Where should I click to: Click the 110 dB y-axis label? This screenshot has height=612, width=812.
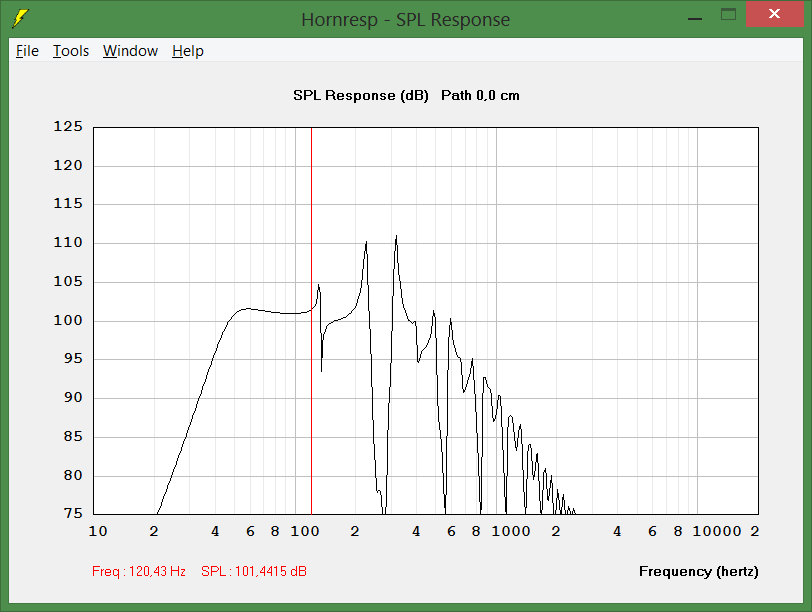pyautogui.click(x=68, y=242)
